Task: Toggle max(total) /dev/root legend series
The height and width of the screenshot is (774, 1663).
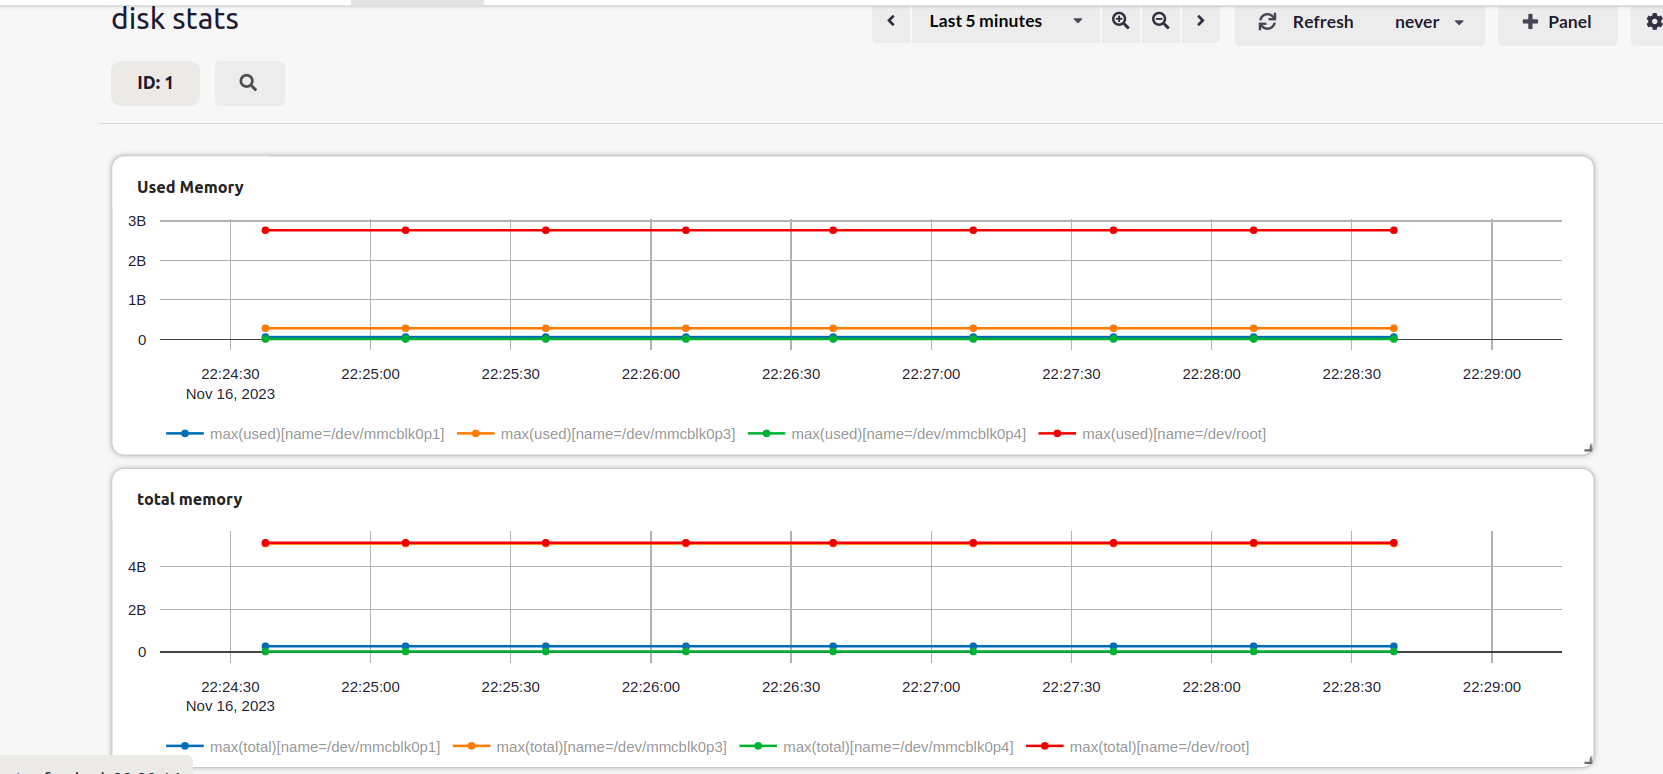Action: [x=1137, y=747]
